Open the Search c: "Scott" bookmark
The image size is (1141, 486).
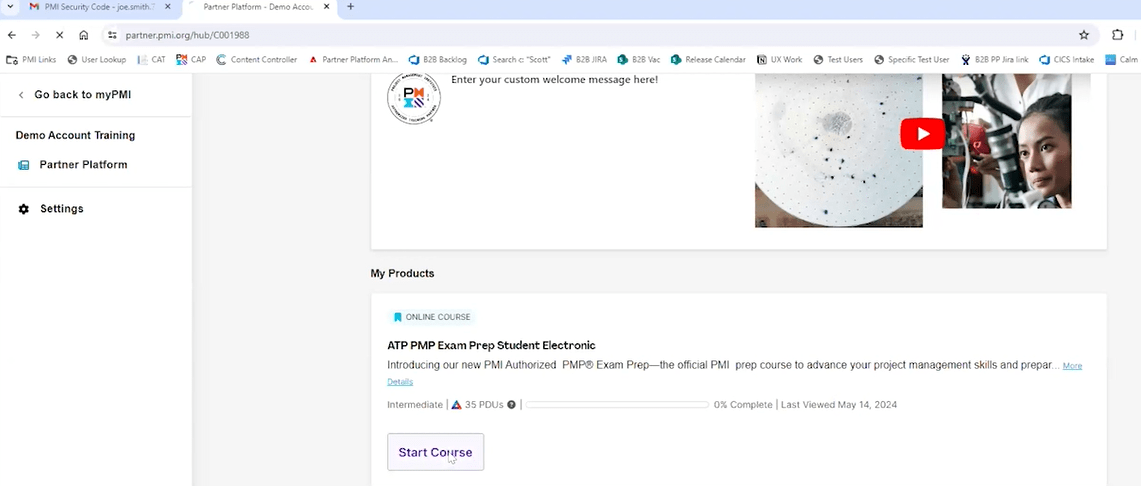tap(514, 60)
